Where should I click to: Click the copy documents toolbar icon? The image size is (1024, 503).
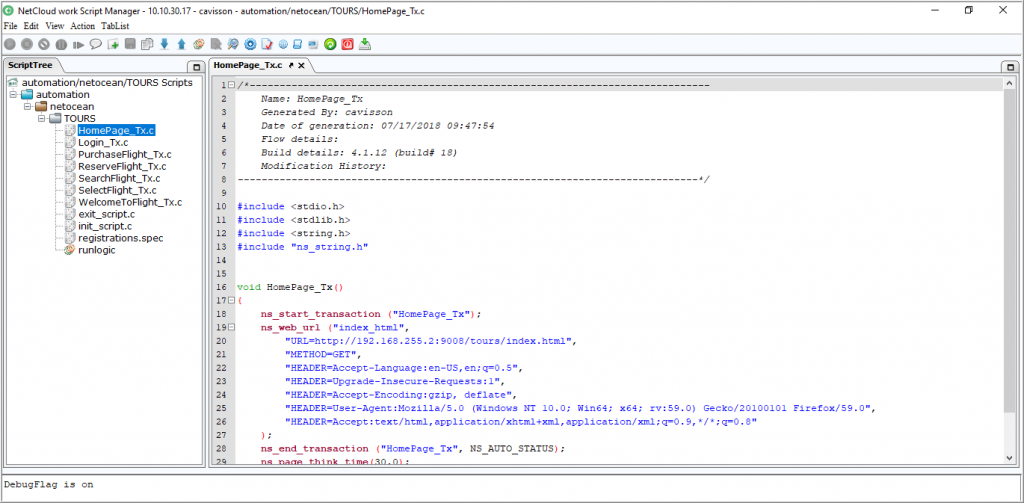(x=147, y=44)
